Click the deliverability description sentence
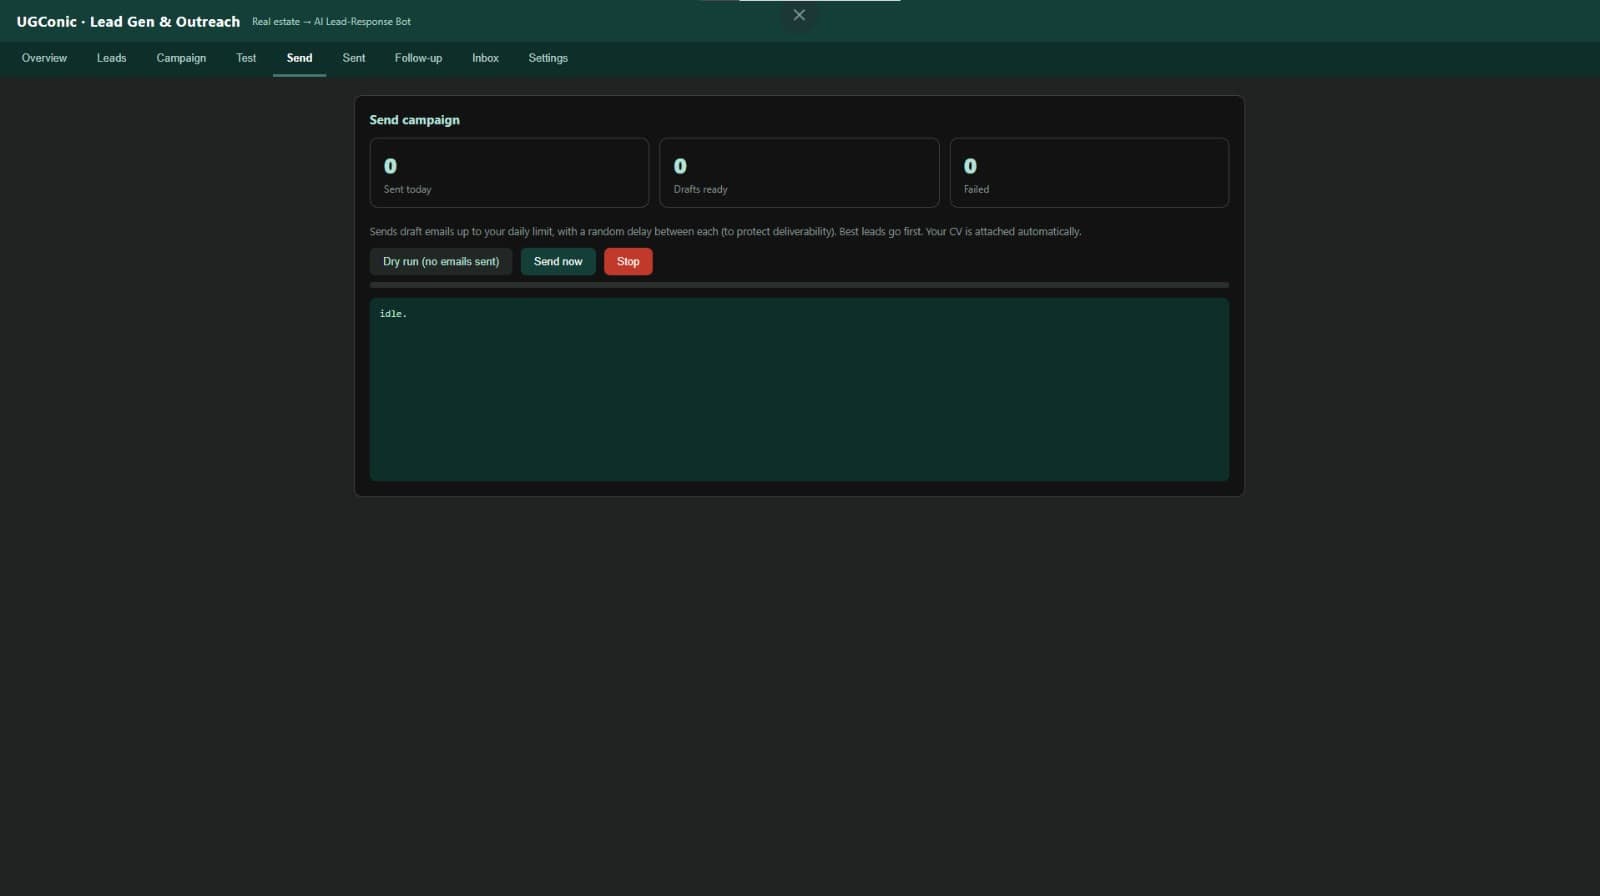The width and height of the screenshot is (1600, 896). tap(725, 232)
